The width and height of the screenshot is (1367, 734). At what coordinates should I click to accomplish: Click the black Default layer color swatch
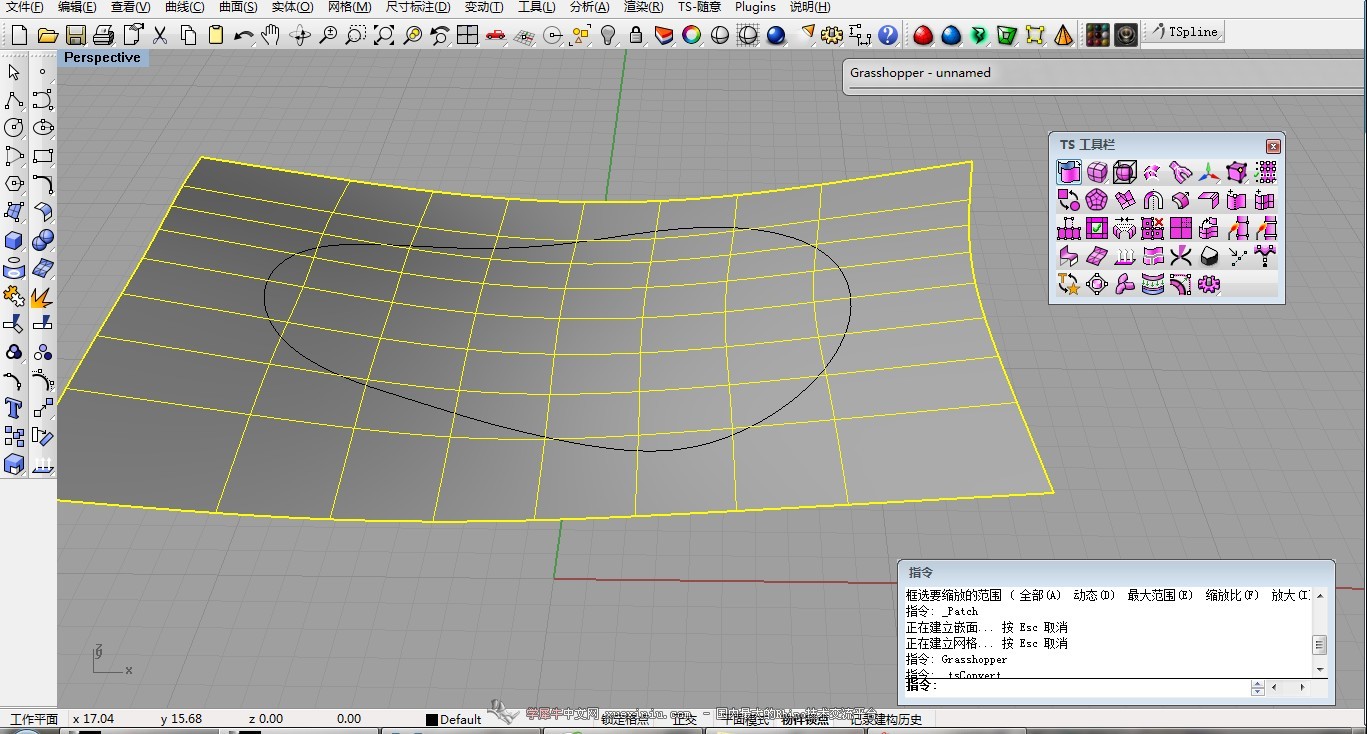click(431, 720)
